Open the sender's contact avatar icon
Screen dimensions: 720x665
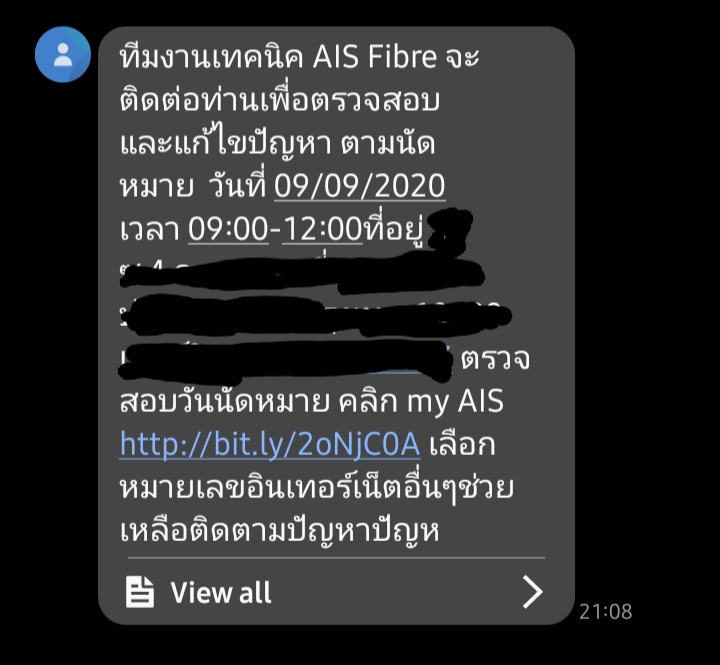click(63, 55)
